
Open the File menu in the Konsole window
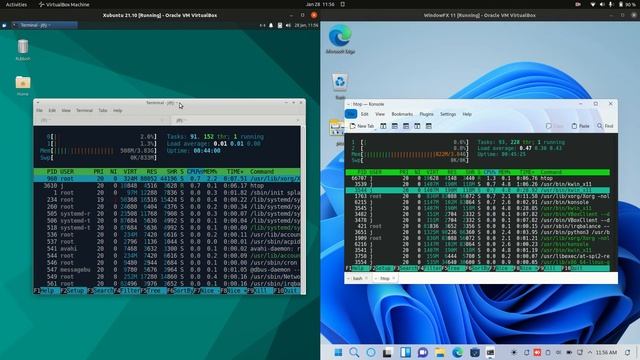(x=351, y=114)
